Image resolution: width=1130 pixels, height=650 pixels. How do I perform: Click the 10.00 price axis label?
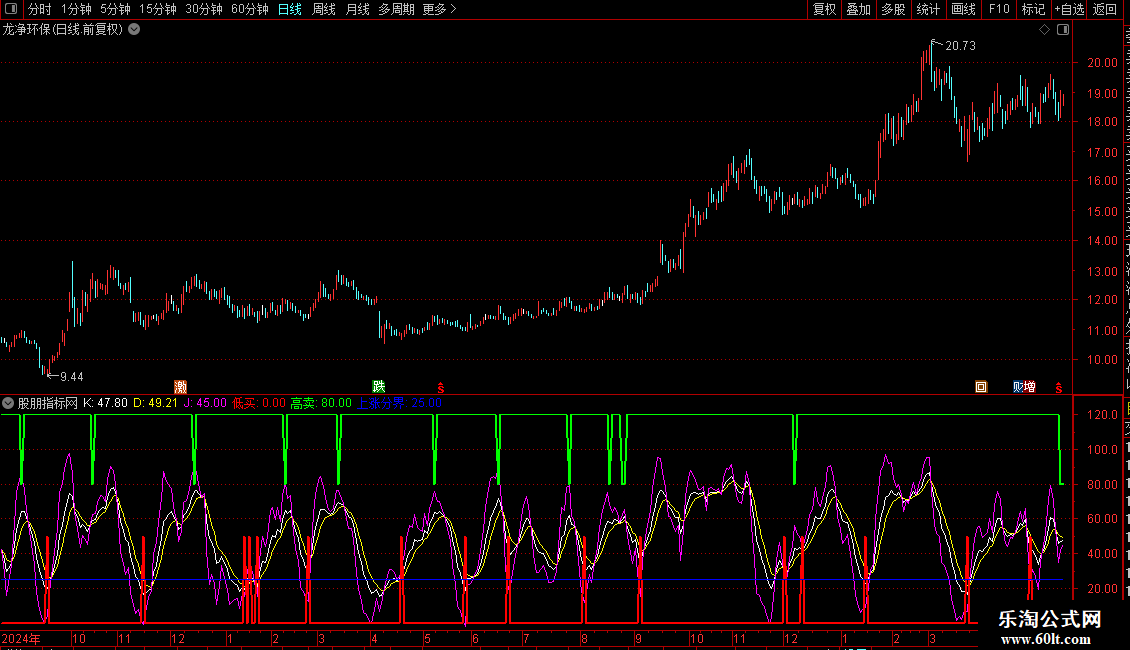point(1102,360)
